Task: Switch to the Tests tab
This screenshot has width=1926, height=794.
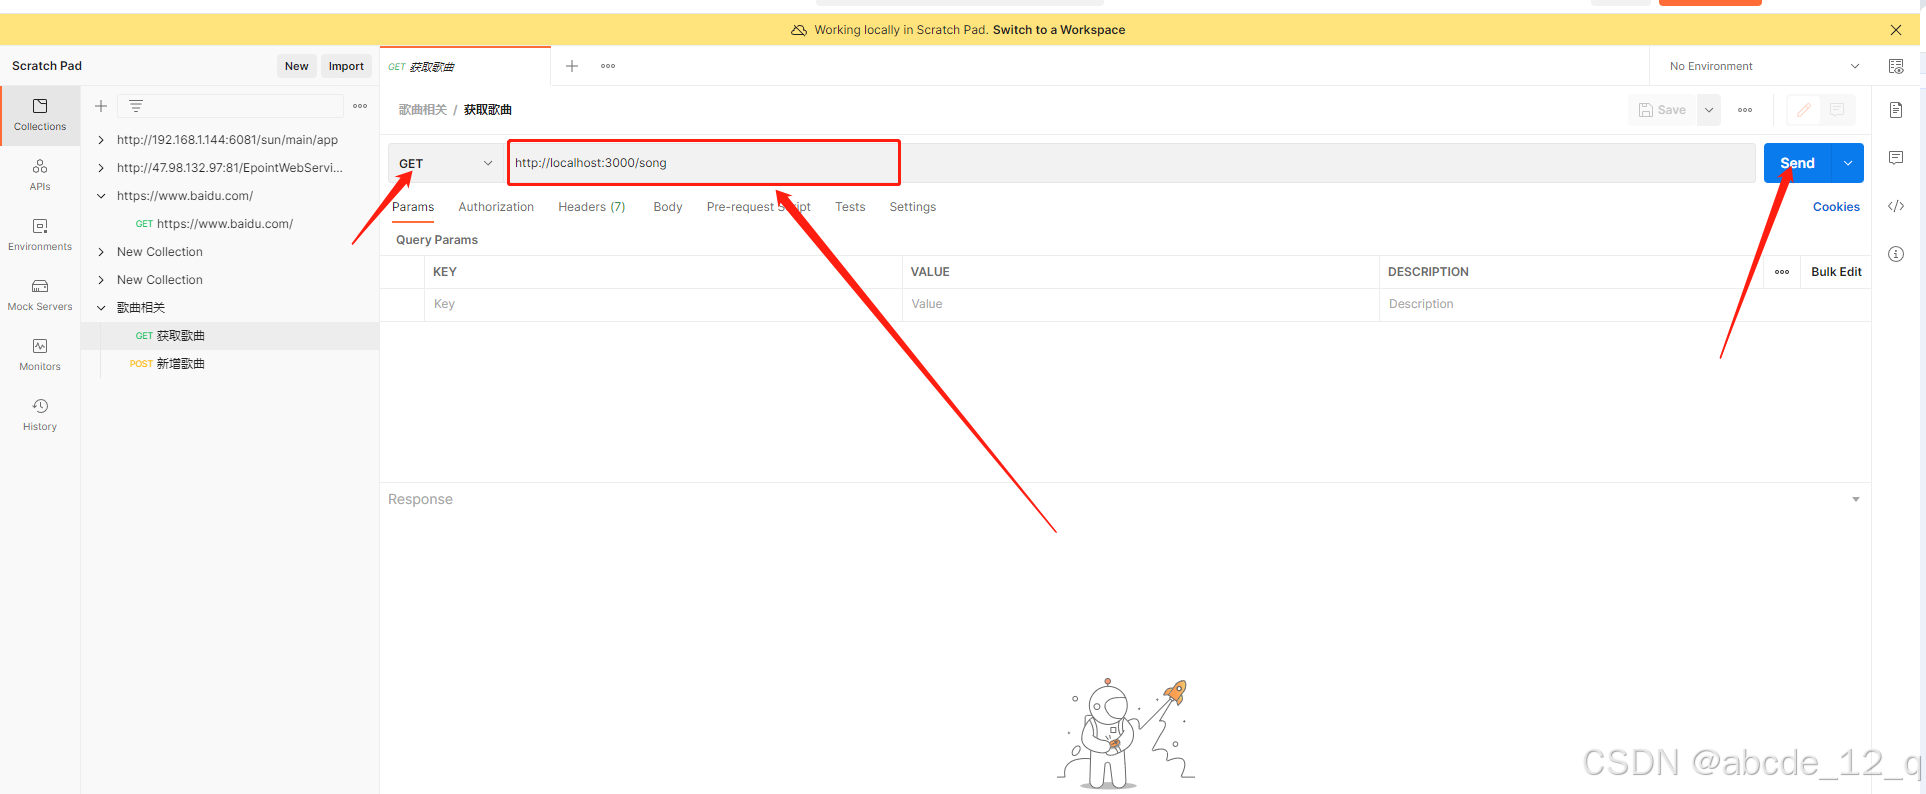Action: click(x=850, y=207)
